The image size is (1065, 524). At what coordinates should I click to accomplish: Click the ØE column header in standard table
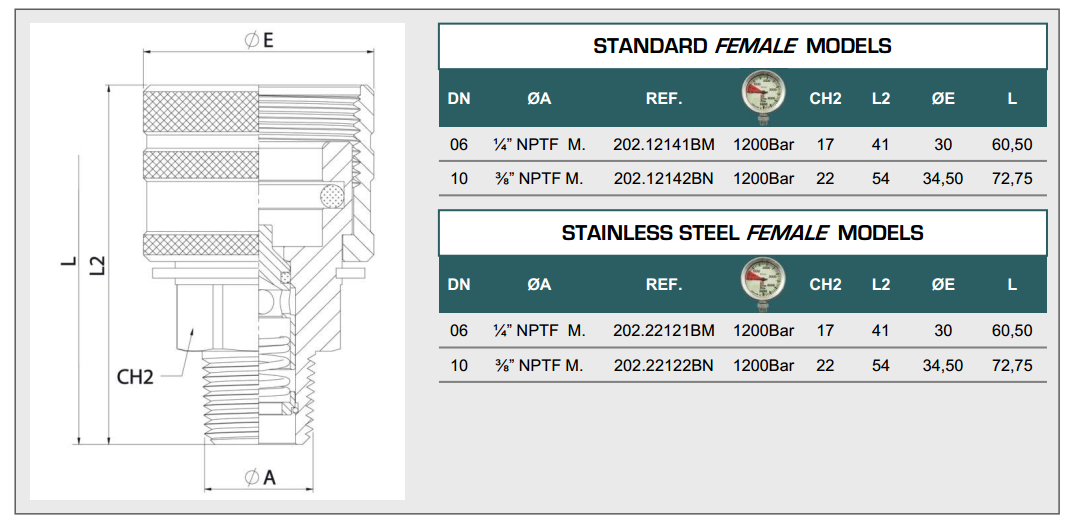click(x=942, y=98)
